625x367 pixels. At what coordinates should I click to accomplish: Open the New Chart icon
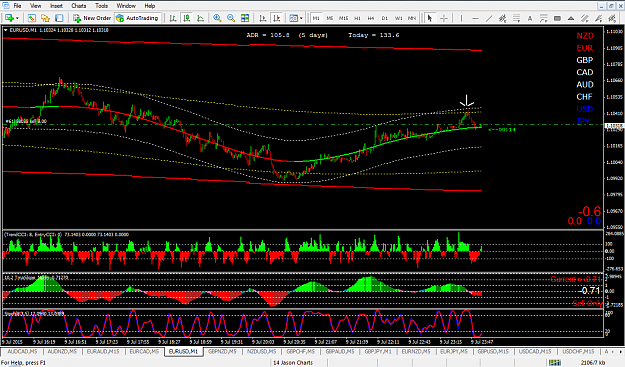[9, 18]
